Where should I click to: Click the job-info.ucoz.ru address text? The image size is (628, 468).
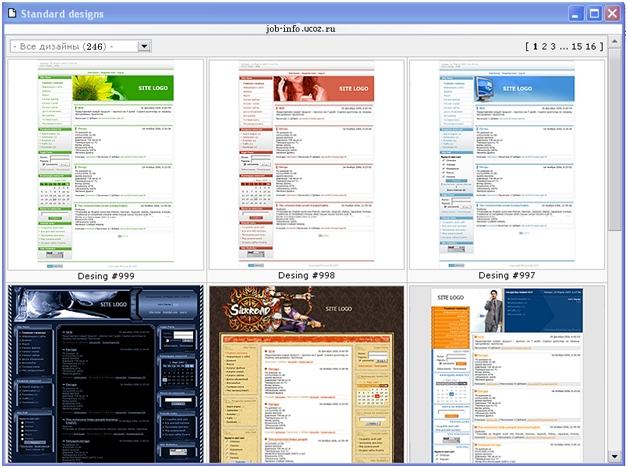coord(301,29)
